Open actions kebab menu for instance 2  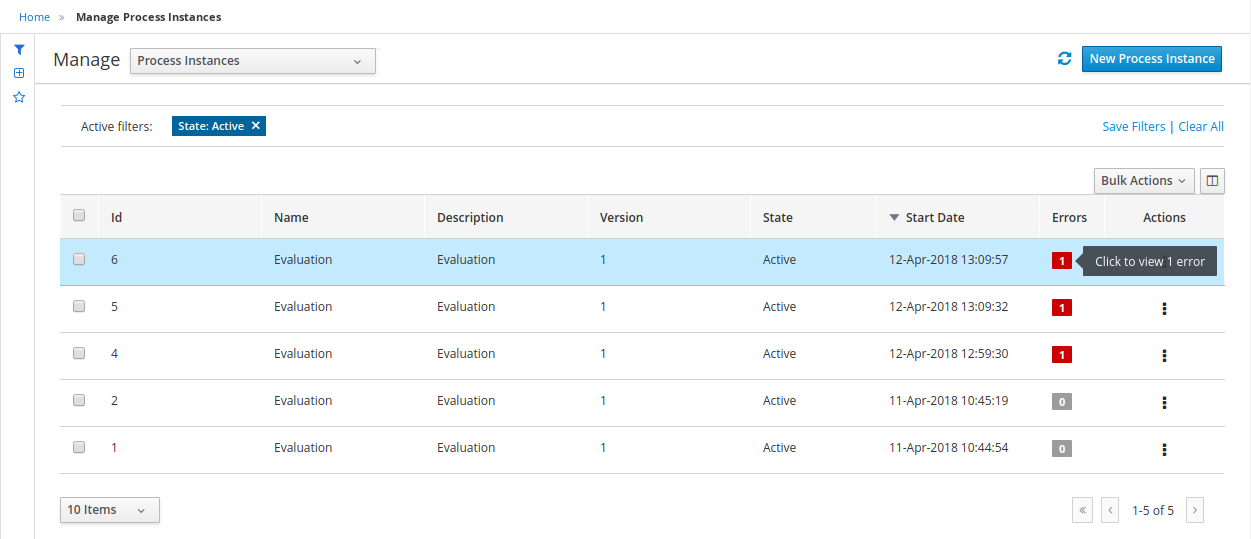[x=1164, y=402]
